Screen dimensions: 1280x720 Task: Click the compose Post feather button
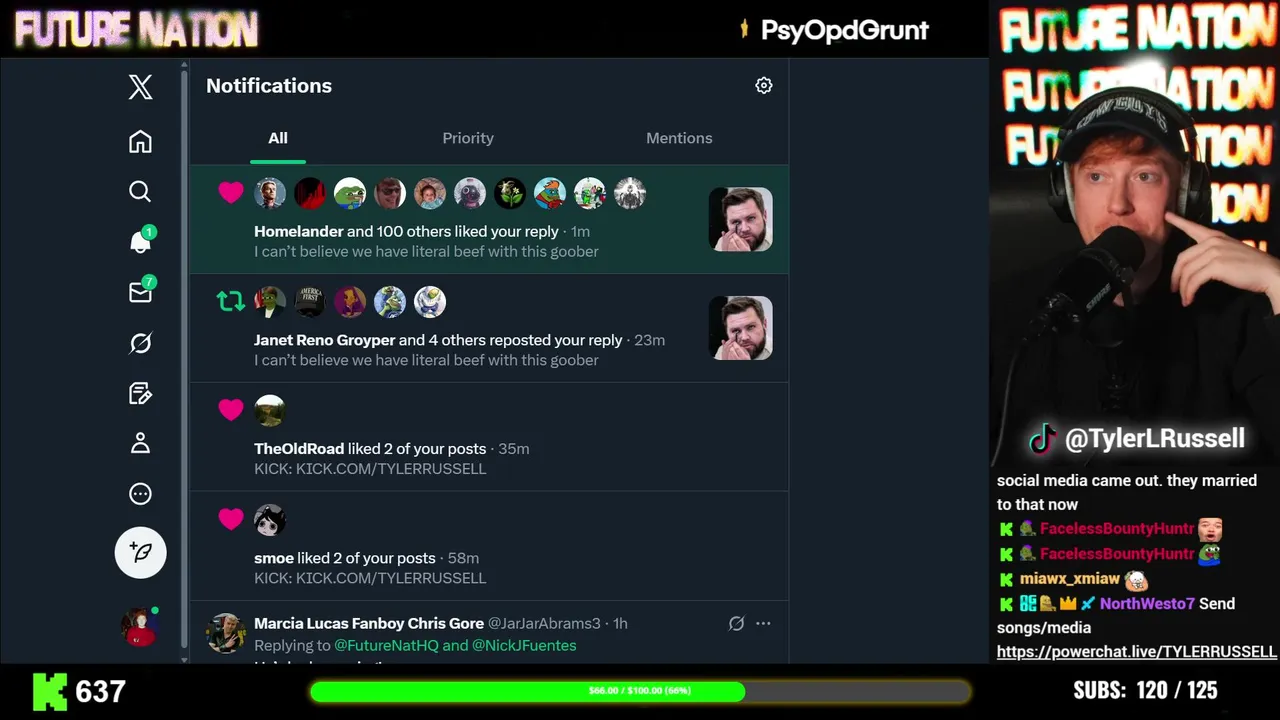[140, 552]
